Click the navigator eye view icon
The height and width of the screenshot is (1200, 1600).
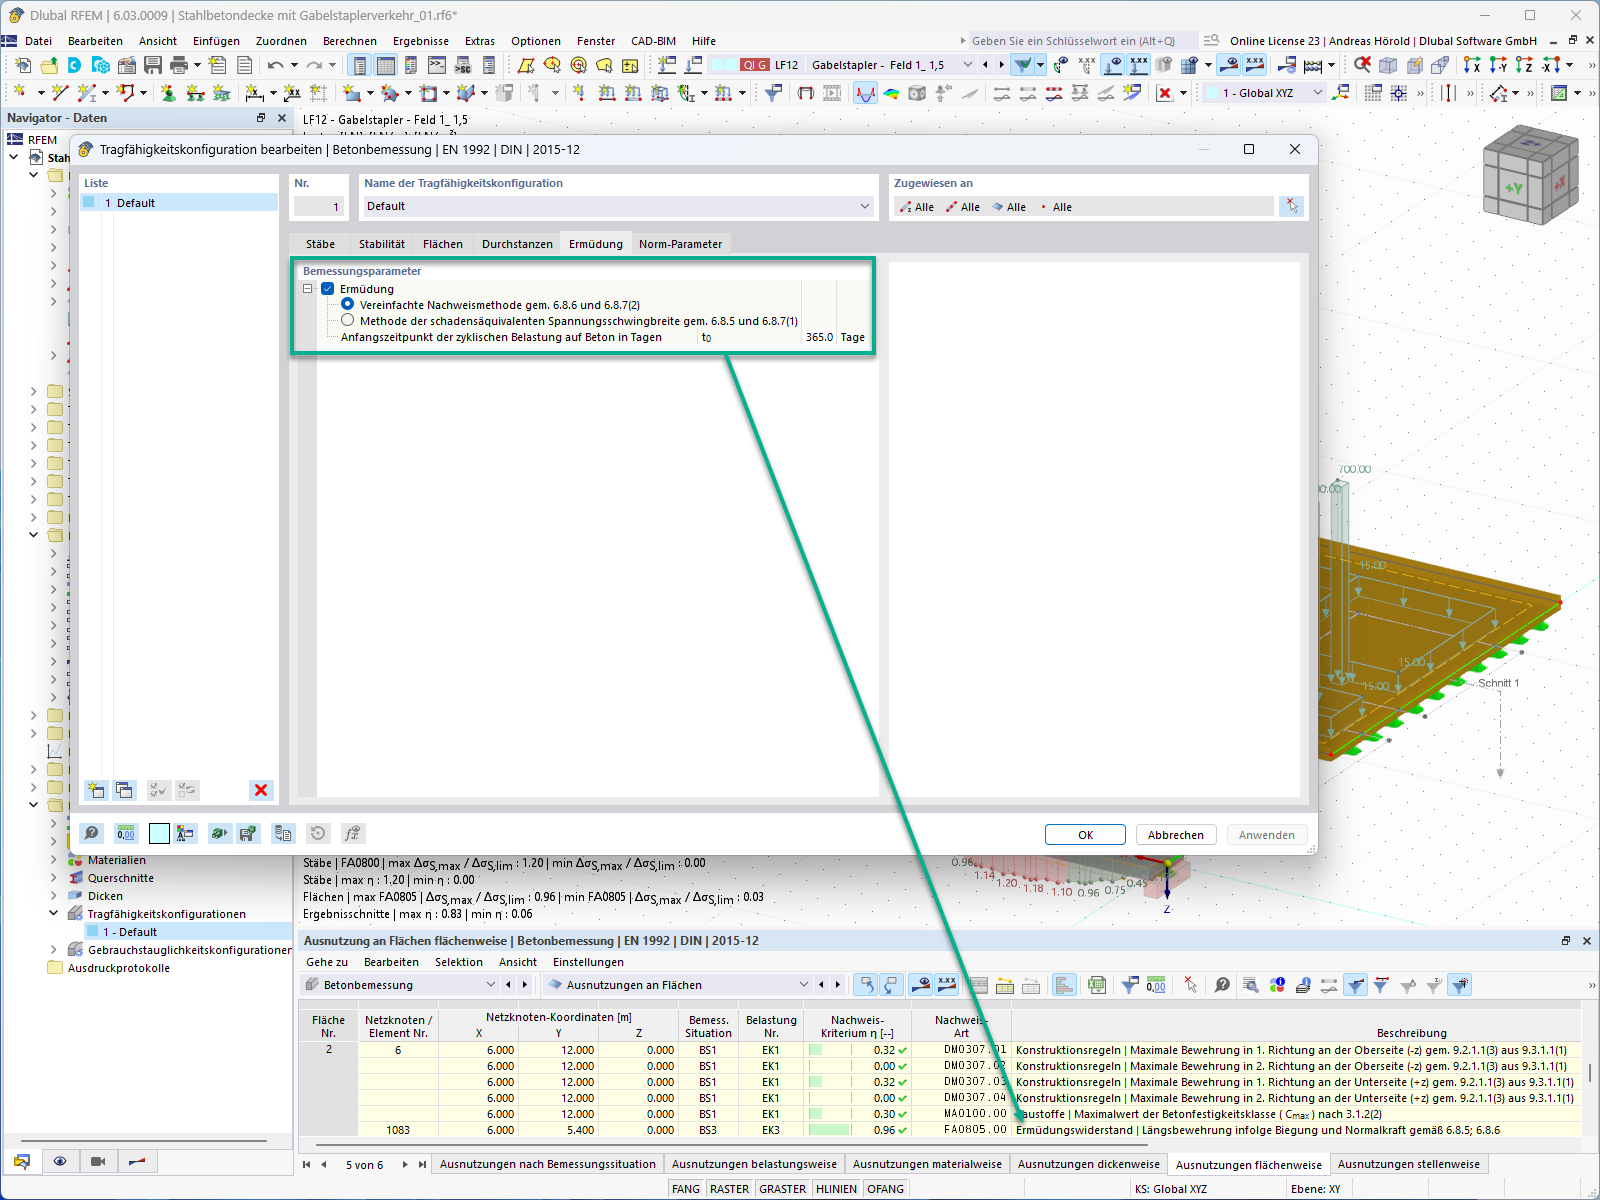coord(60,1161)
